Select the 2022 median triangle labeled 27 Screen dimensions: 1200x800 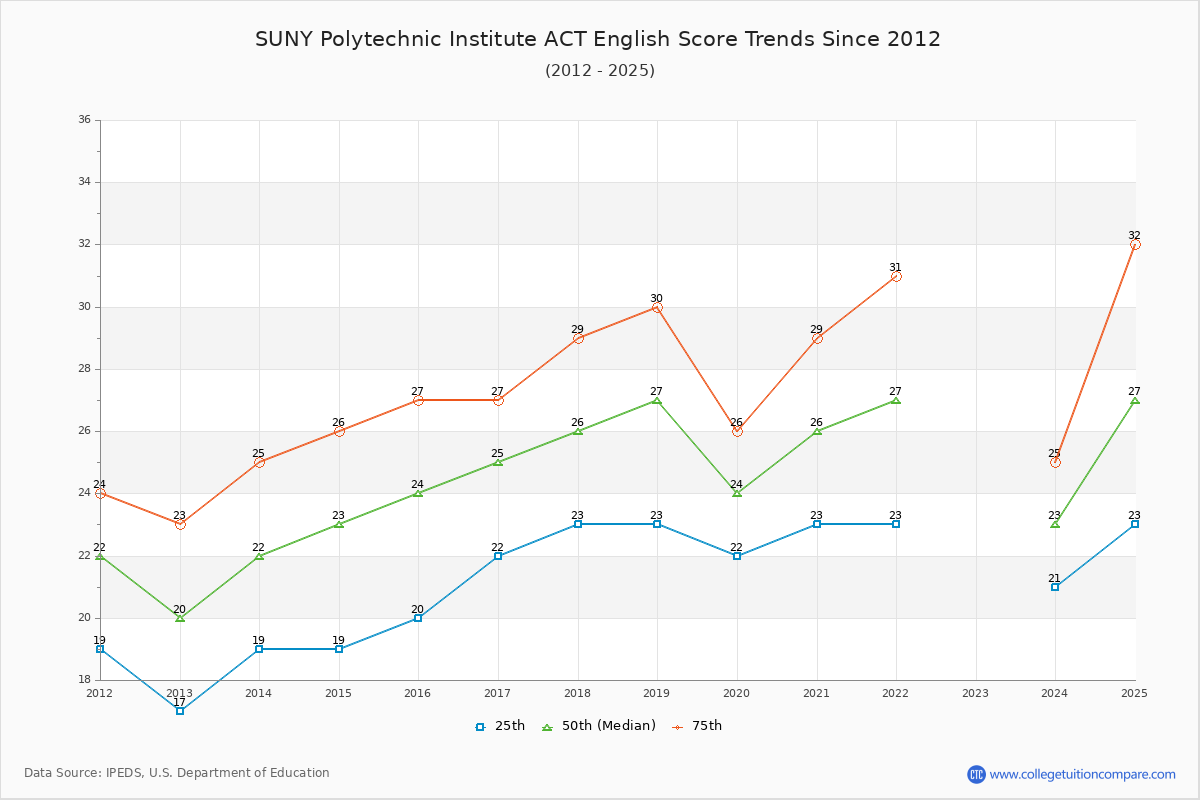[896, 400]
